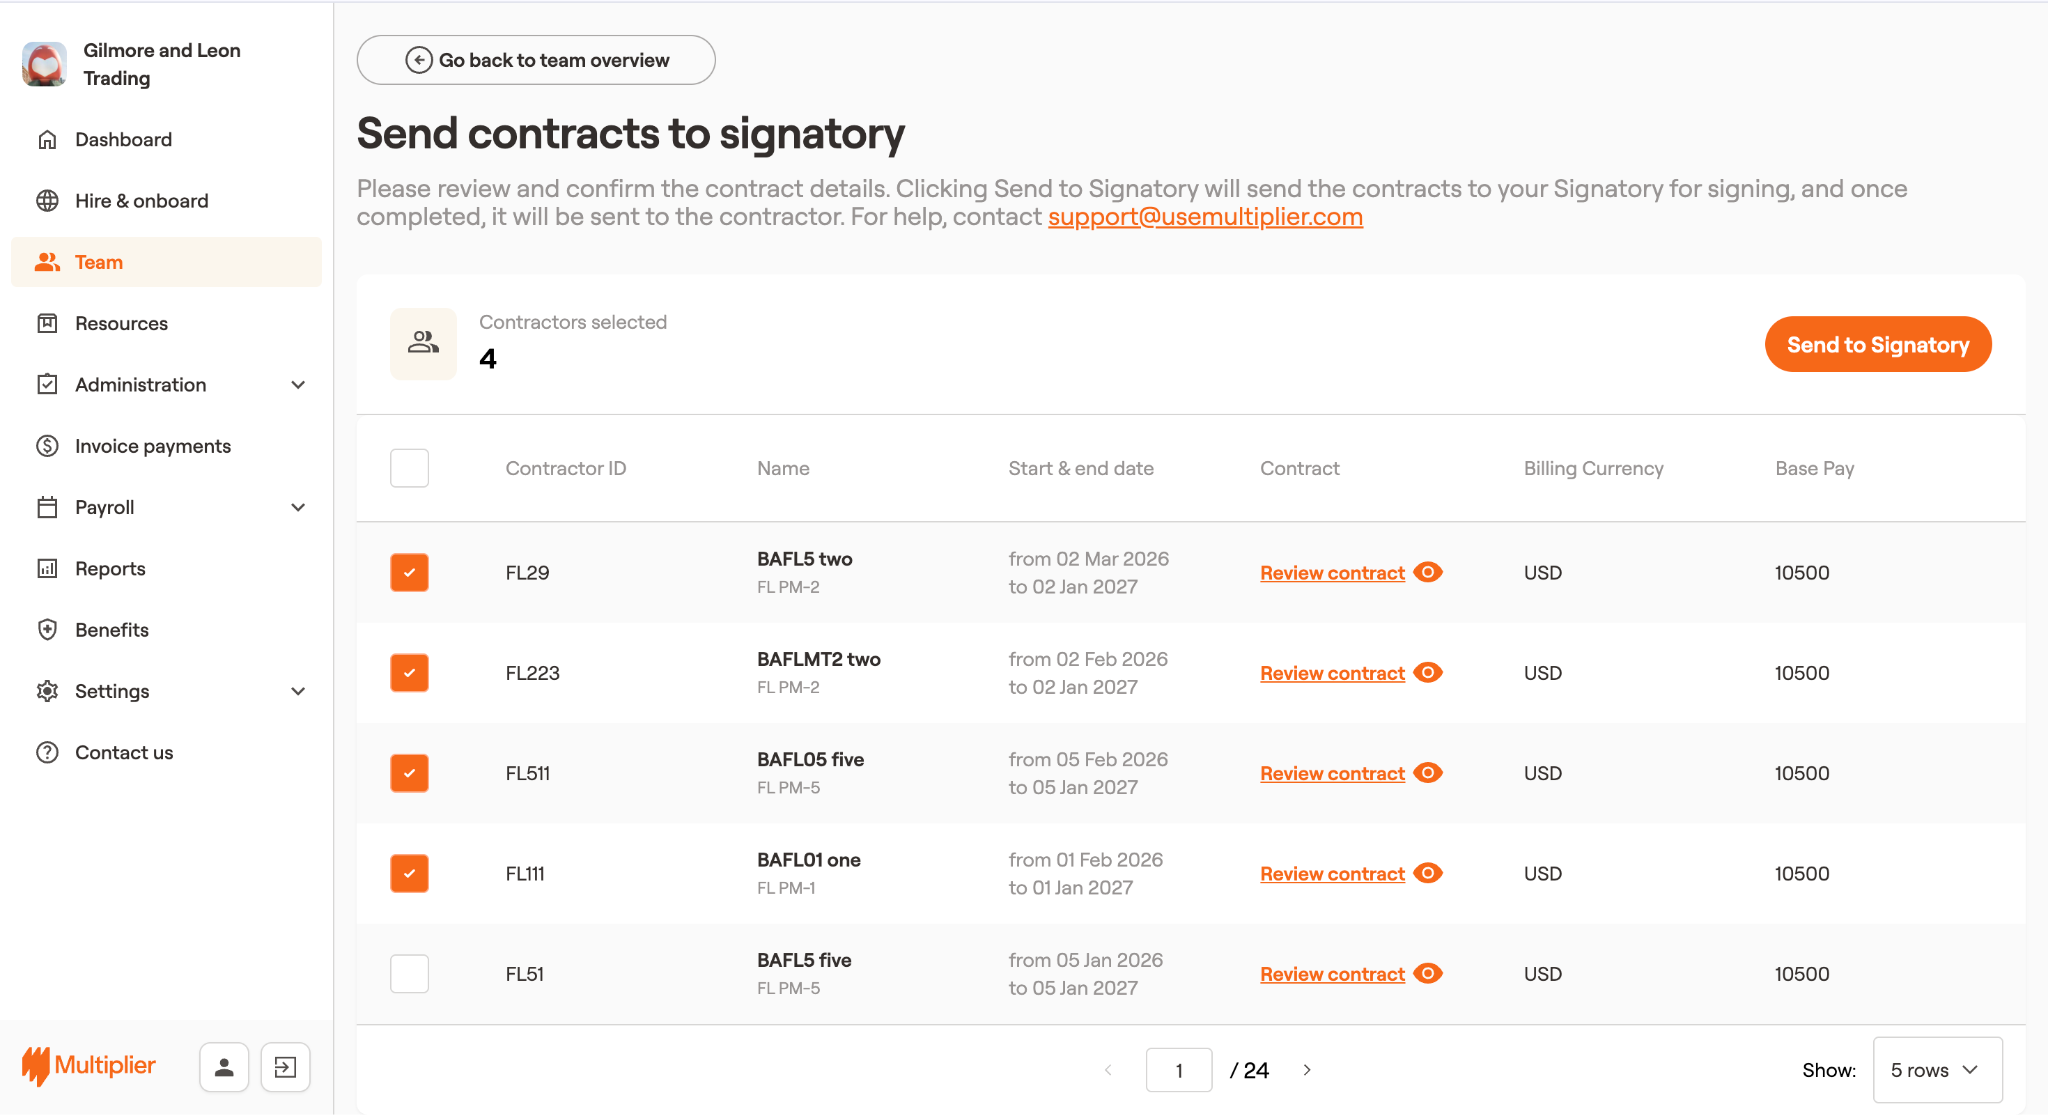Uncheck the checkbox for contractor FL223
The width and height of the screenshot is (2048, 1115).
coord(409,673)
